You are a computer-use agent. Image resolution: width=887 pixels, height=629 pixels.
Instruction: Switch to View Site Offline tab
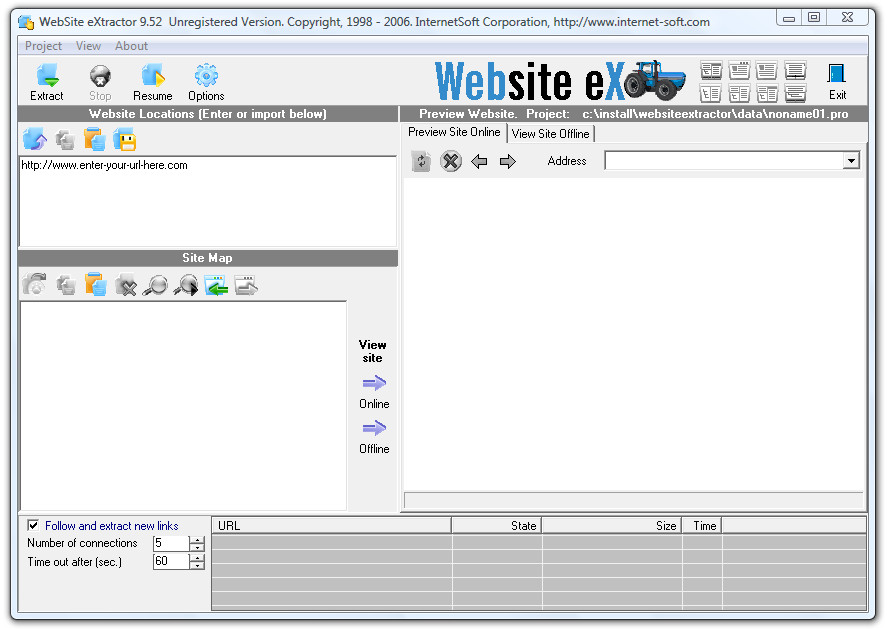(550, 134)
